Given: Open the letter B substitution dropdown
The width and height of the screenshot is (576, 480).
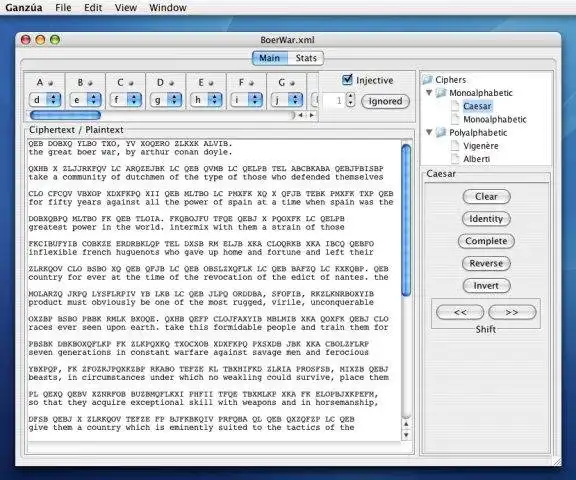Looking at the screenshot, I should coord(85,100).
